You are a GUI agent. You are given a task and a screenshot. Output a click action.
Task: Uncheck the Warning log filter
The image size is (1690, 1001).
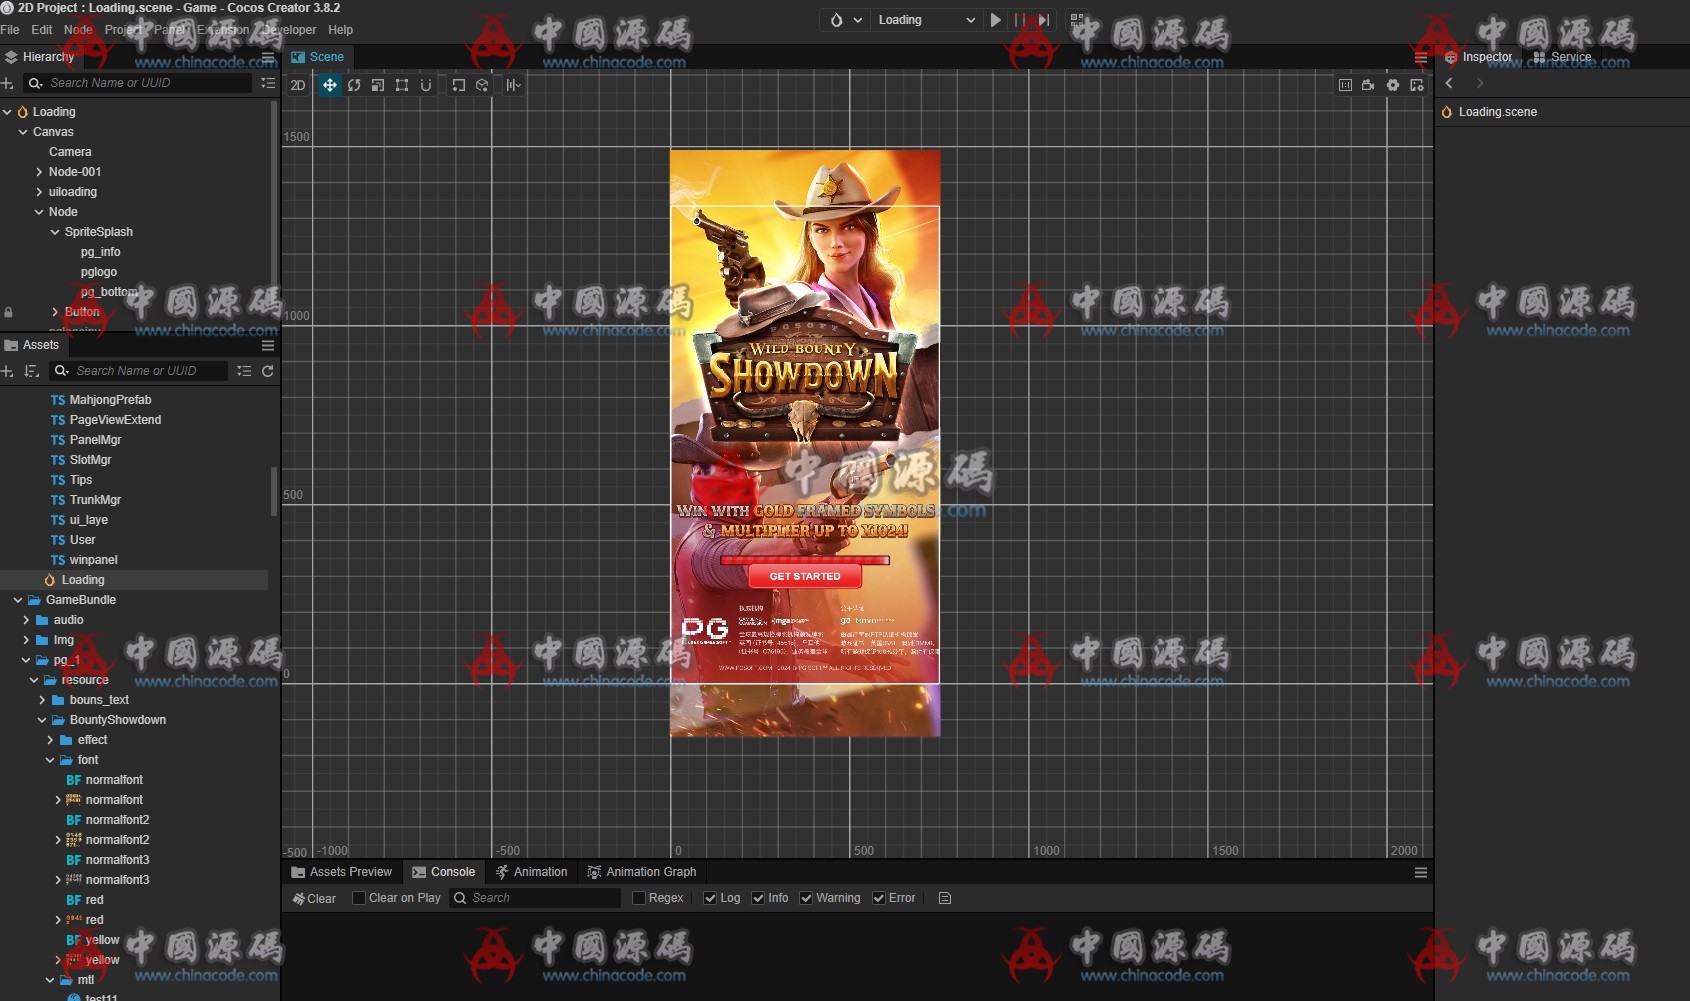pyautogui.click(x=806, y=898)
